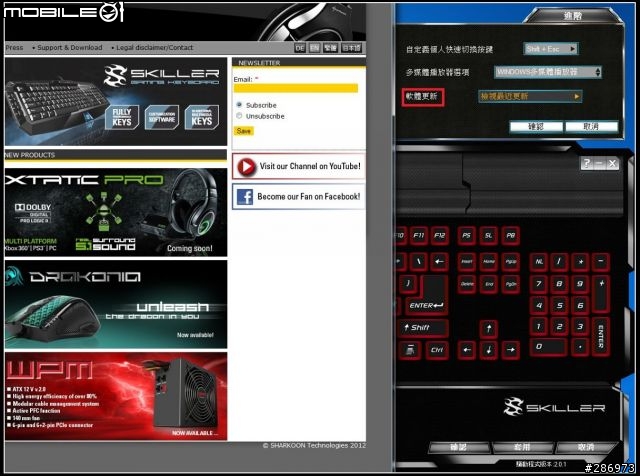This screenshot has width=640, height=476.
Task: Click the 套用 apply button at bottom
Action: pyautogui.click(x=522, y=447)
